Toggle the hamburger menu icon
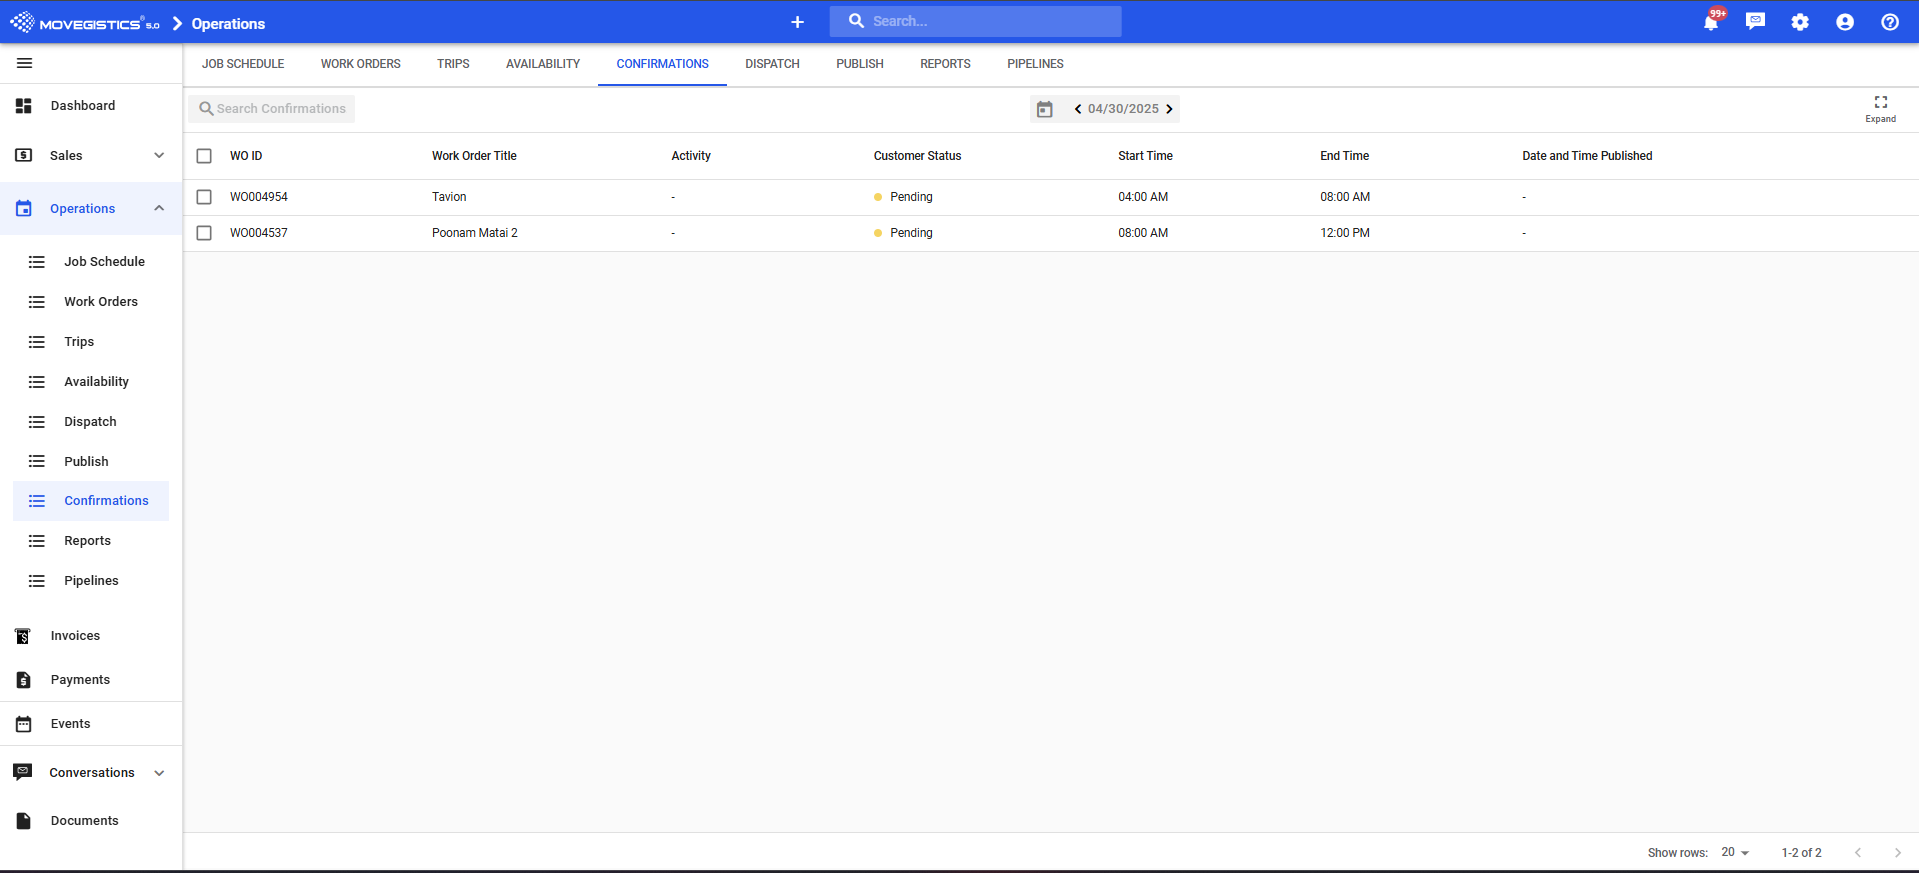The height and width of the screenshot is (873, 1919). point(25,63)
